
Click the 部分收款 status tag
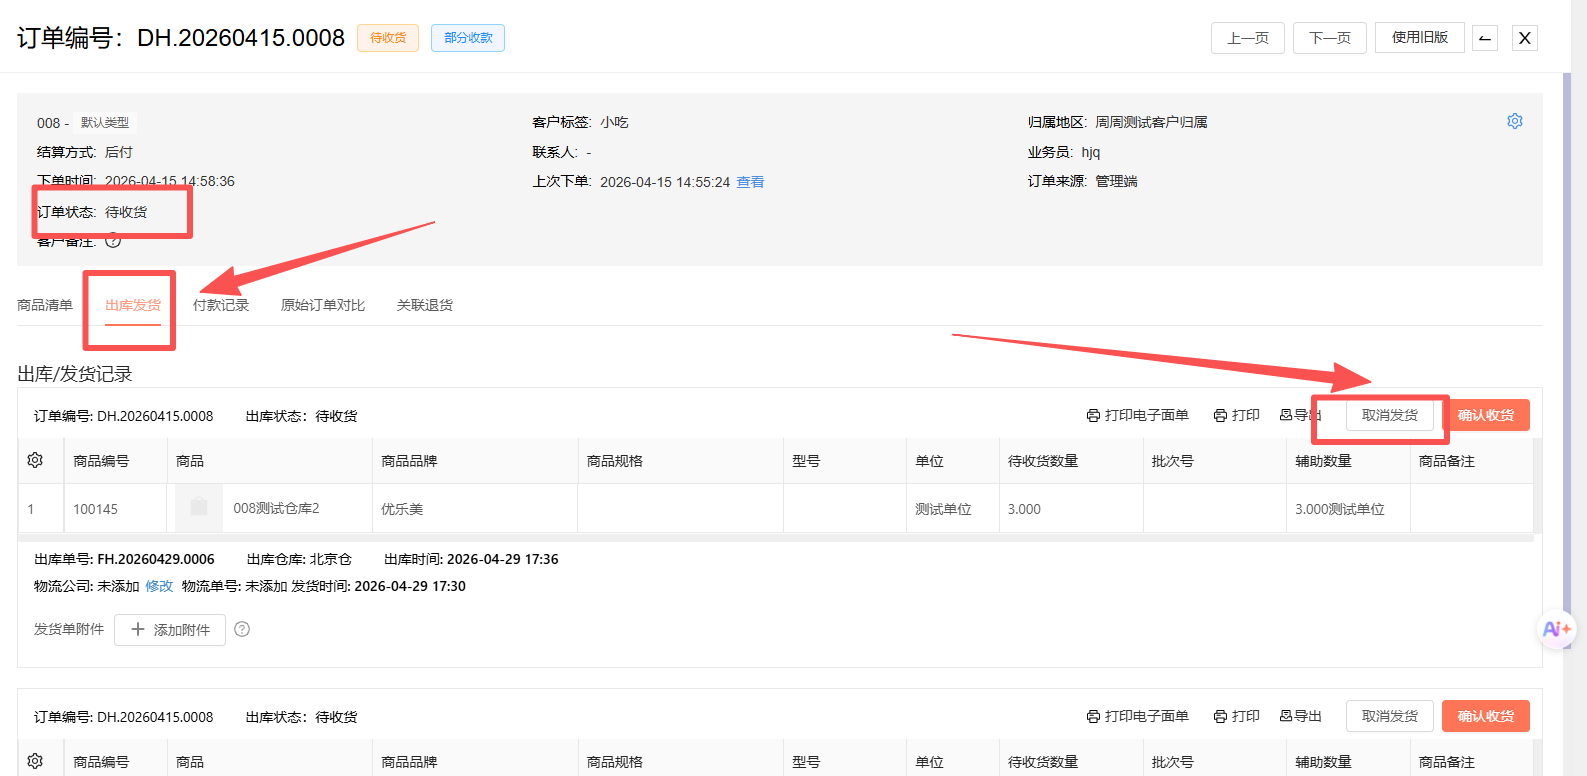pos(468,38)
